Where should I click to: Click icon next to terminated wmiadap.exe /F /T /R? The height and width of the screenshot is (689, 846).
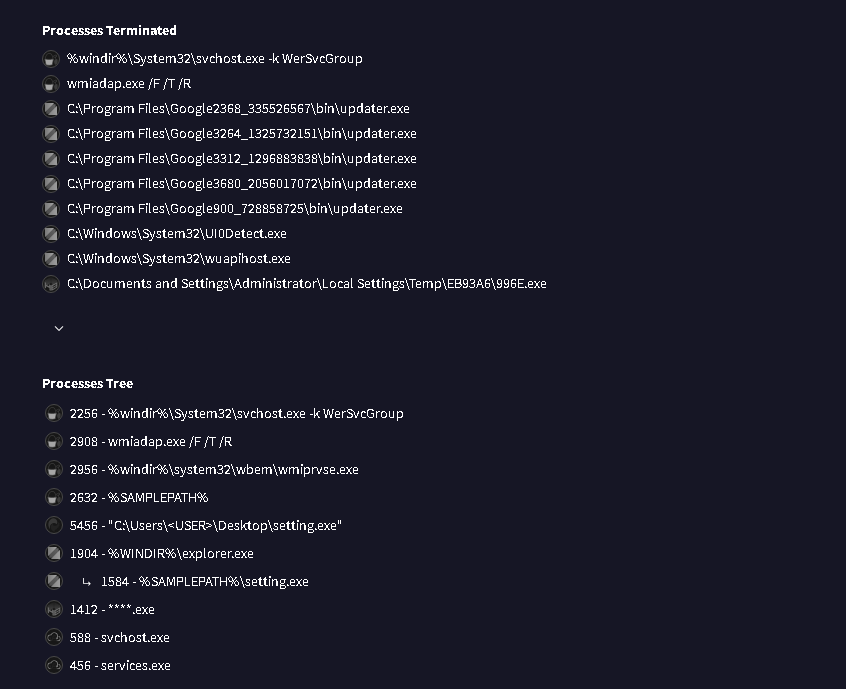coord(51,84)
